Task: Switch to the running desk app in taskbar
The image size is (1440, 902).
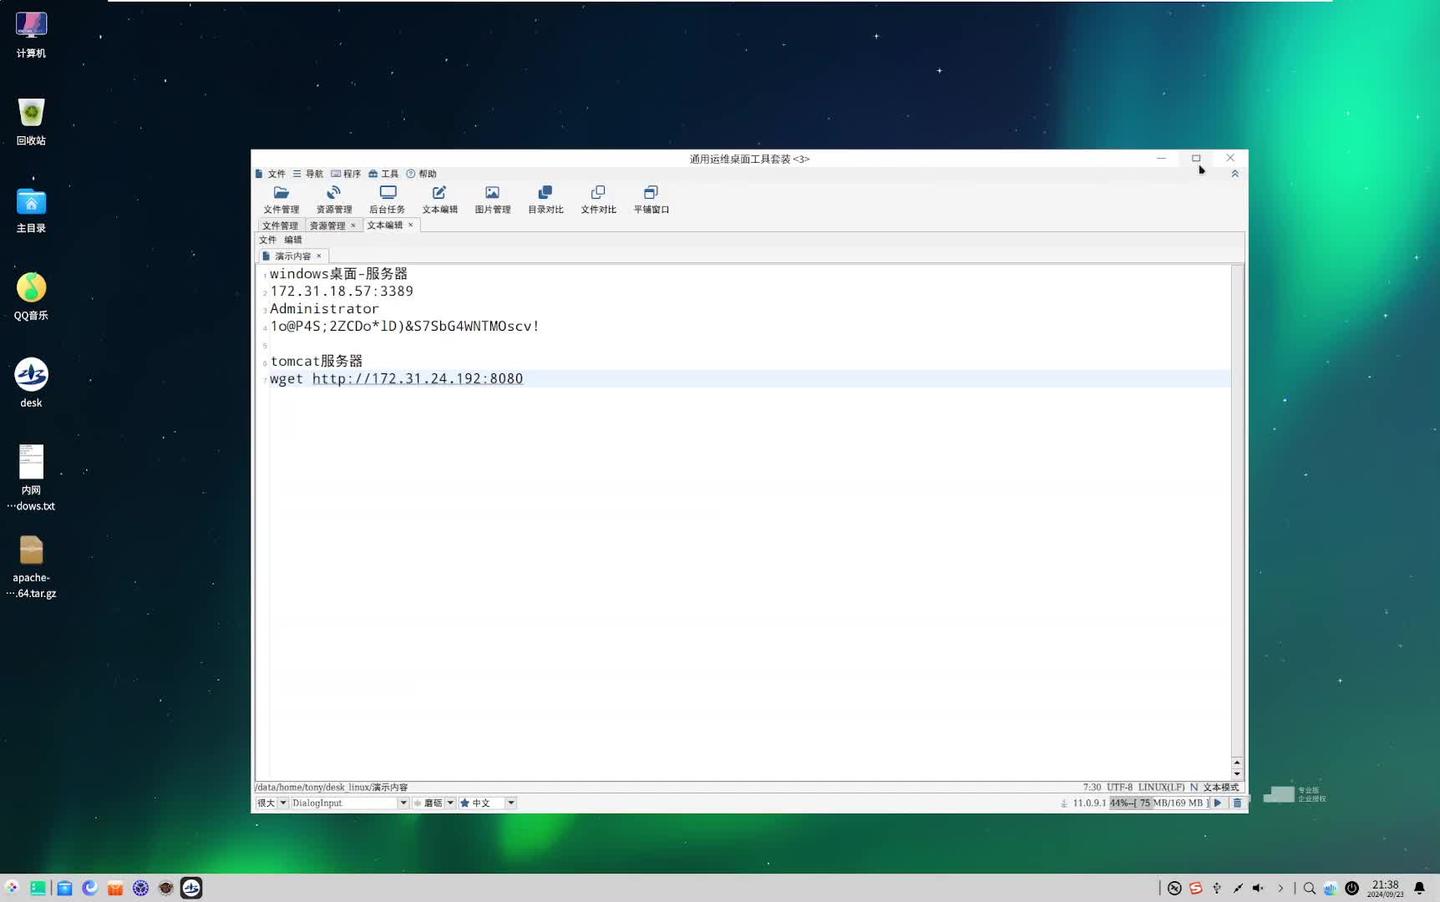Action: point(191,888)
